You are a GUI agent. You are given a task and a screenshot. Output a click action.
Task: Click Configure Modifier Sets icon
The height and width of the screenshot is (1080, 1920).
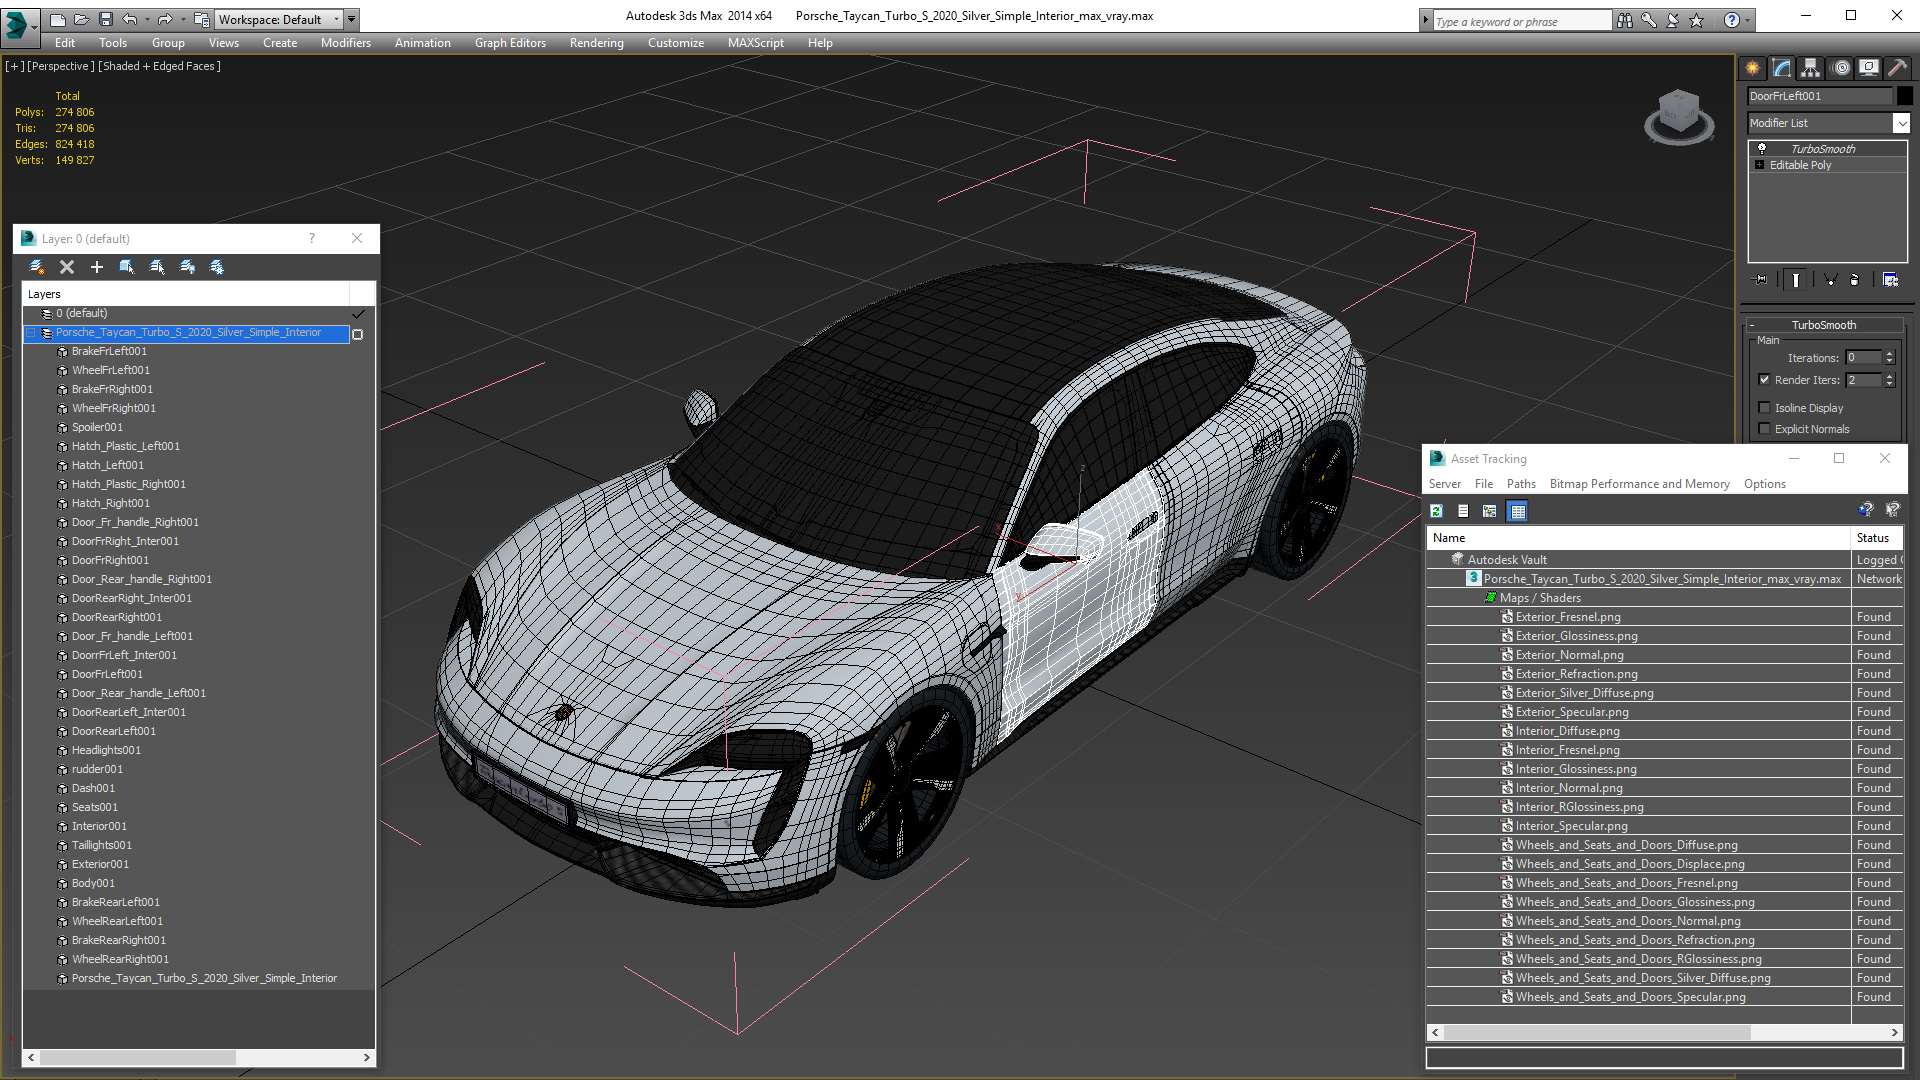coord(1890,280)
